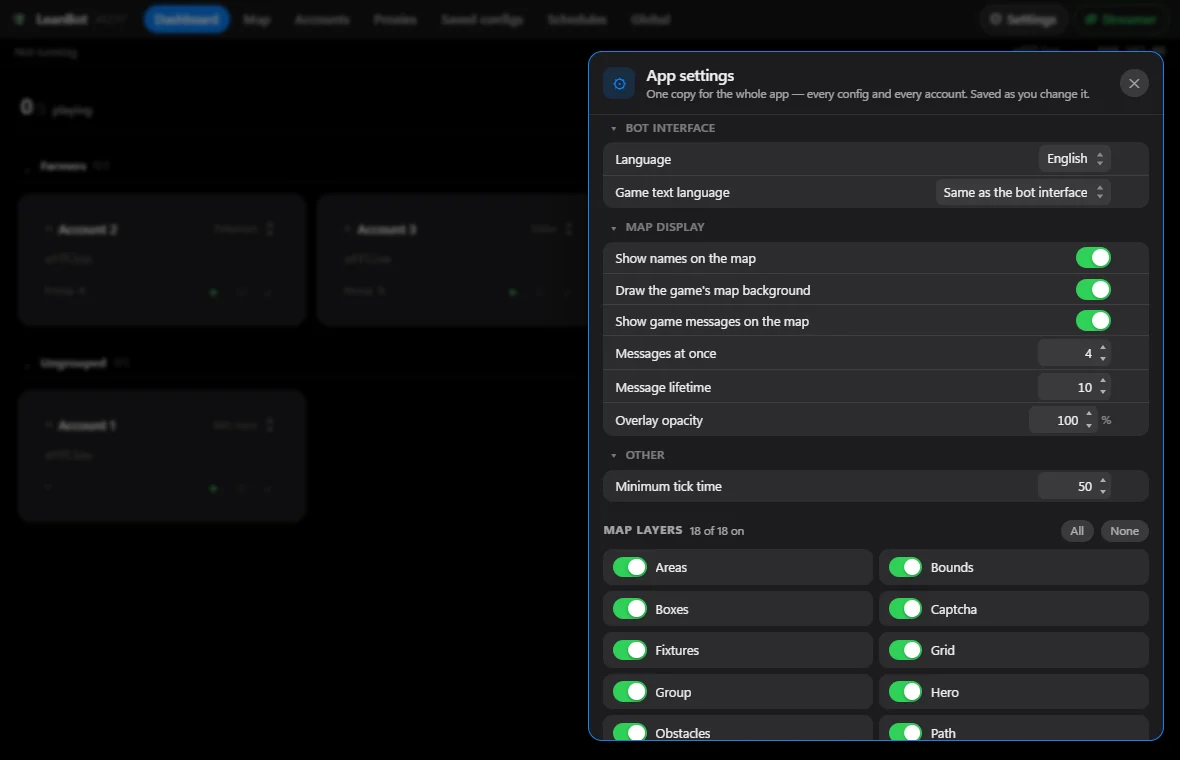Open the Language dropdown
Screen dimensions: 1180x760
click(x=1075, y=159)
